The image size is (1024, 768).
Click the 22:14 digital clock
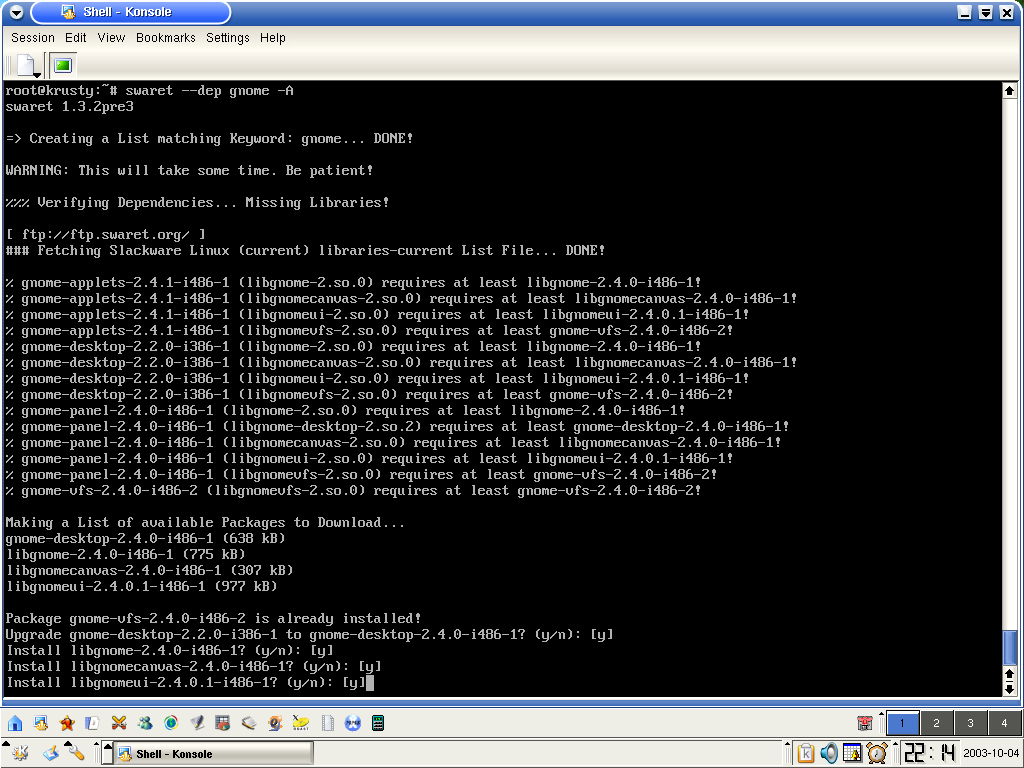(930, 754)
